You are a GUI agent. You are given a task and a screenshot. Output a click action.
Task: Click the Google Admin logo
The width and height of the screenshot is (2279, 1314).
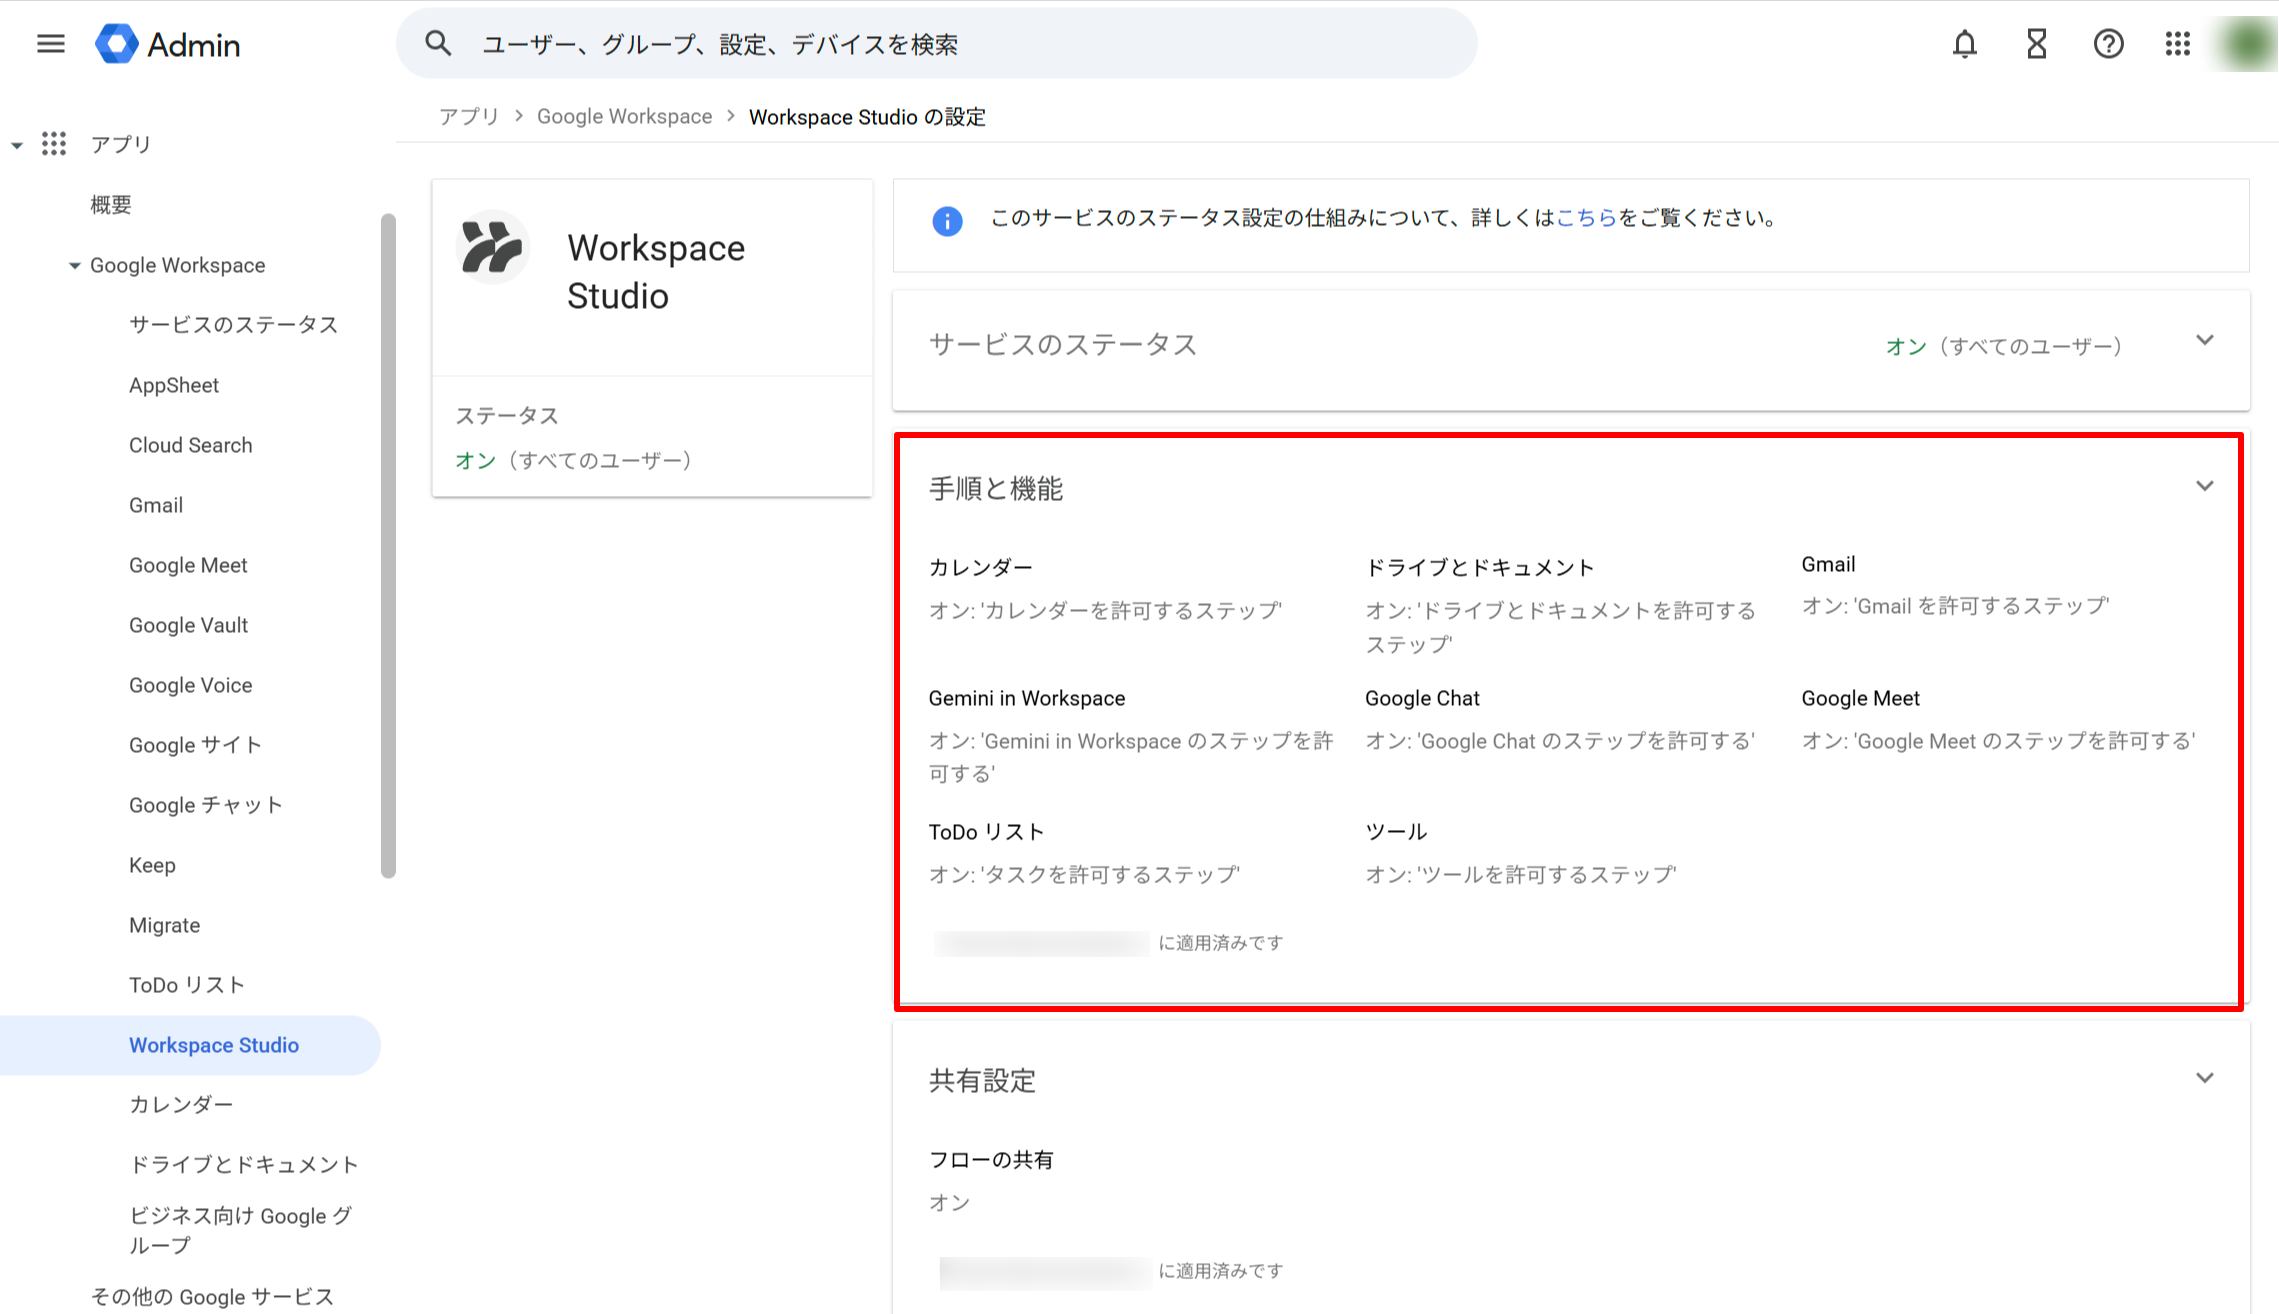[x=168, y=44]
